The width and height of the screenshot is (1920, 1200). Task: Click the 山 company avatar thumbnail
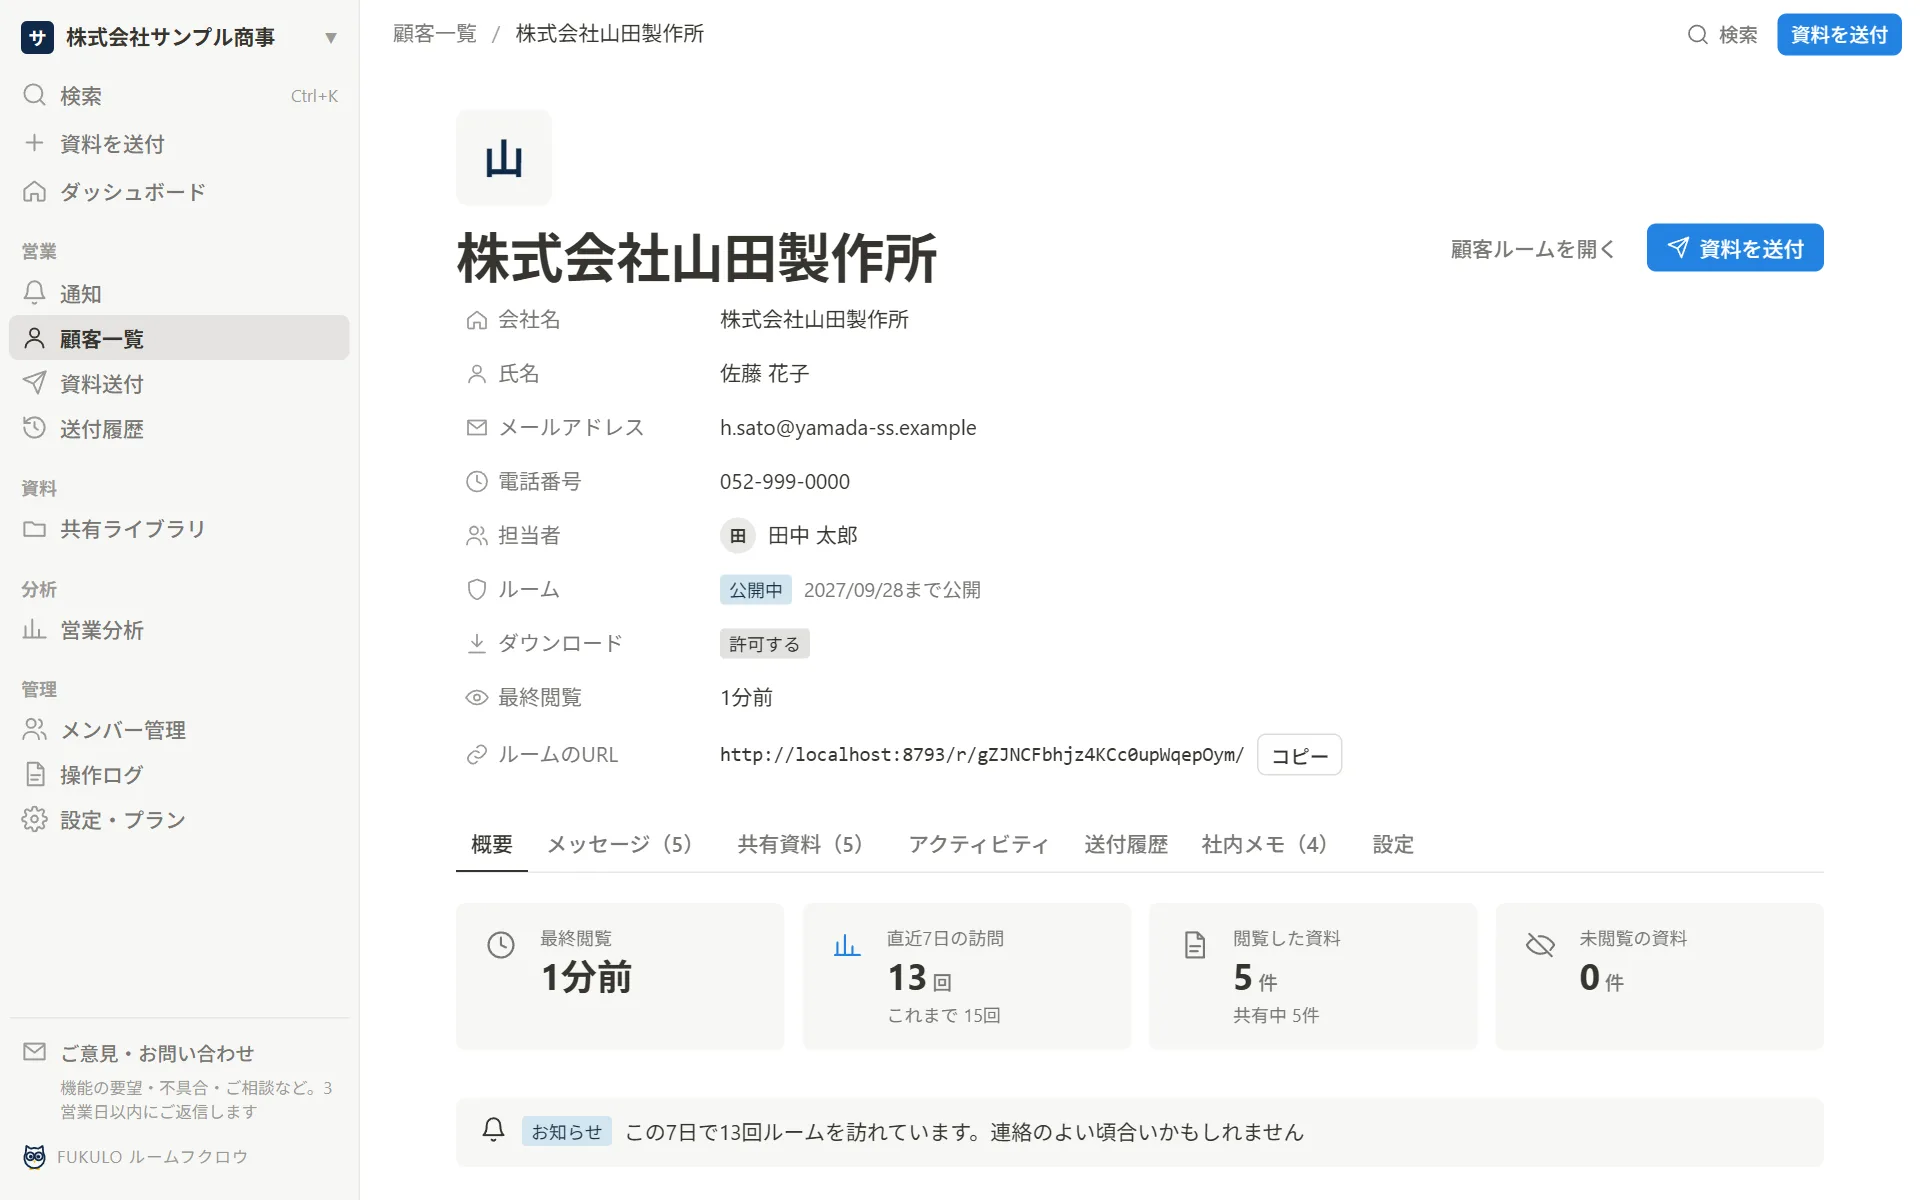click(504, 158)
